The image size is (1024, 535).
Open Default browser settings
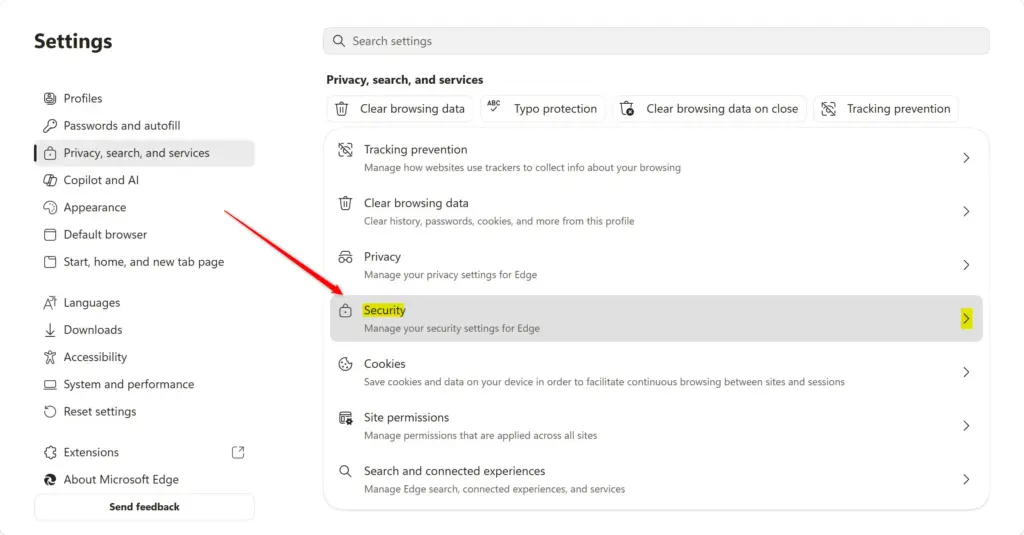pyautogui.click(x=144, y=235)
